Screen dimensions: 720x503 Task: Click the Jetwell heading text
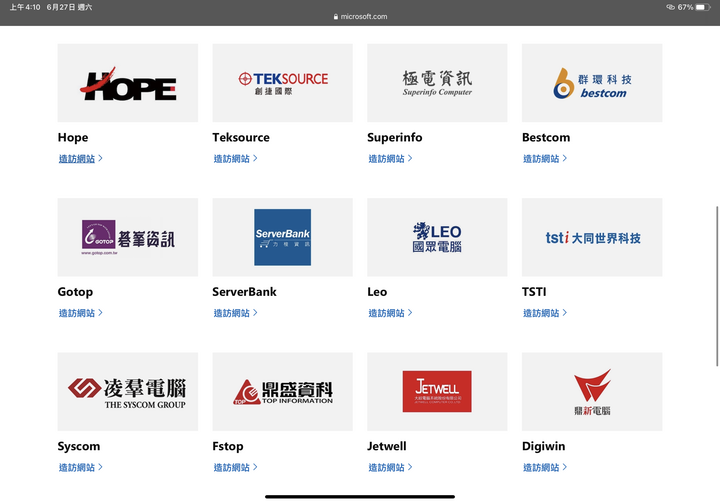click(x=387, y=446)
